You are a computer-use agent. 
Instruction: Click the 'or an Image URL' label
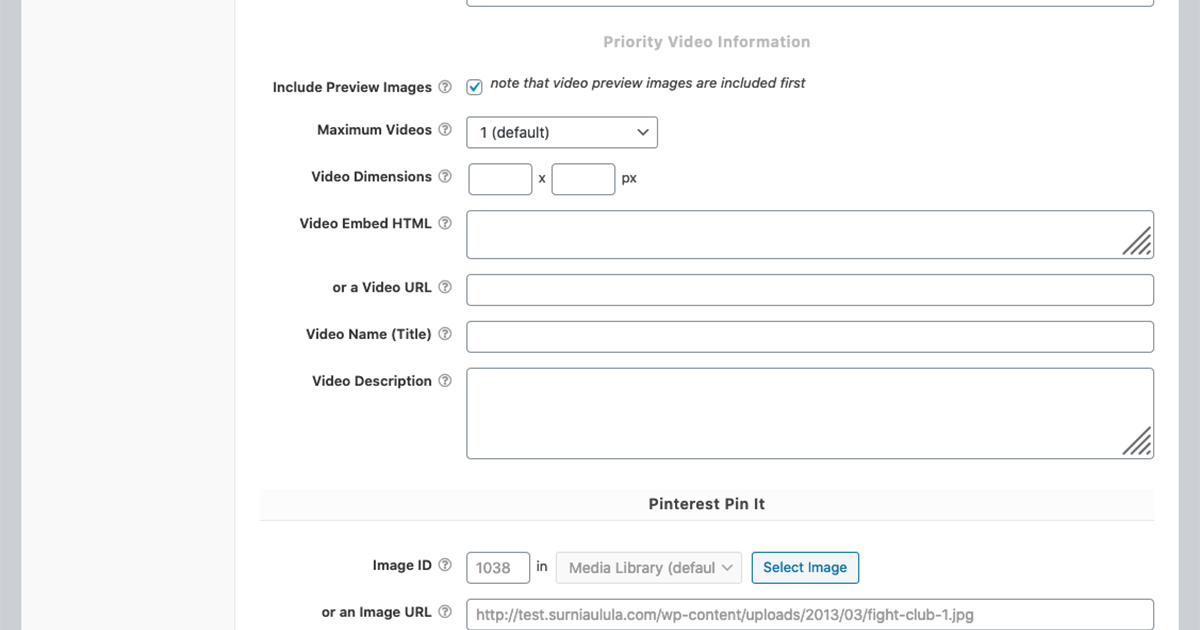click(377, 612)
